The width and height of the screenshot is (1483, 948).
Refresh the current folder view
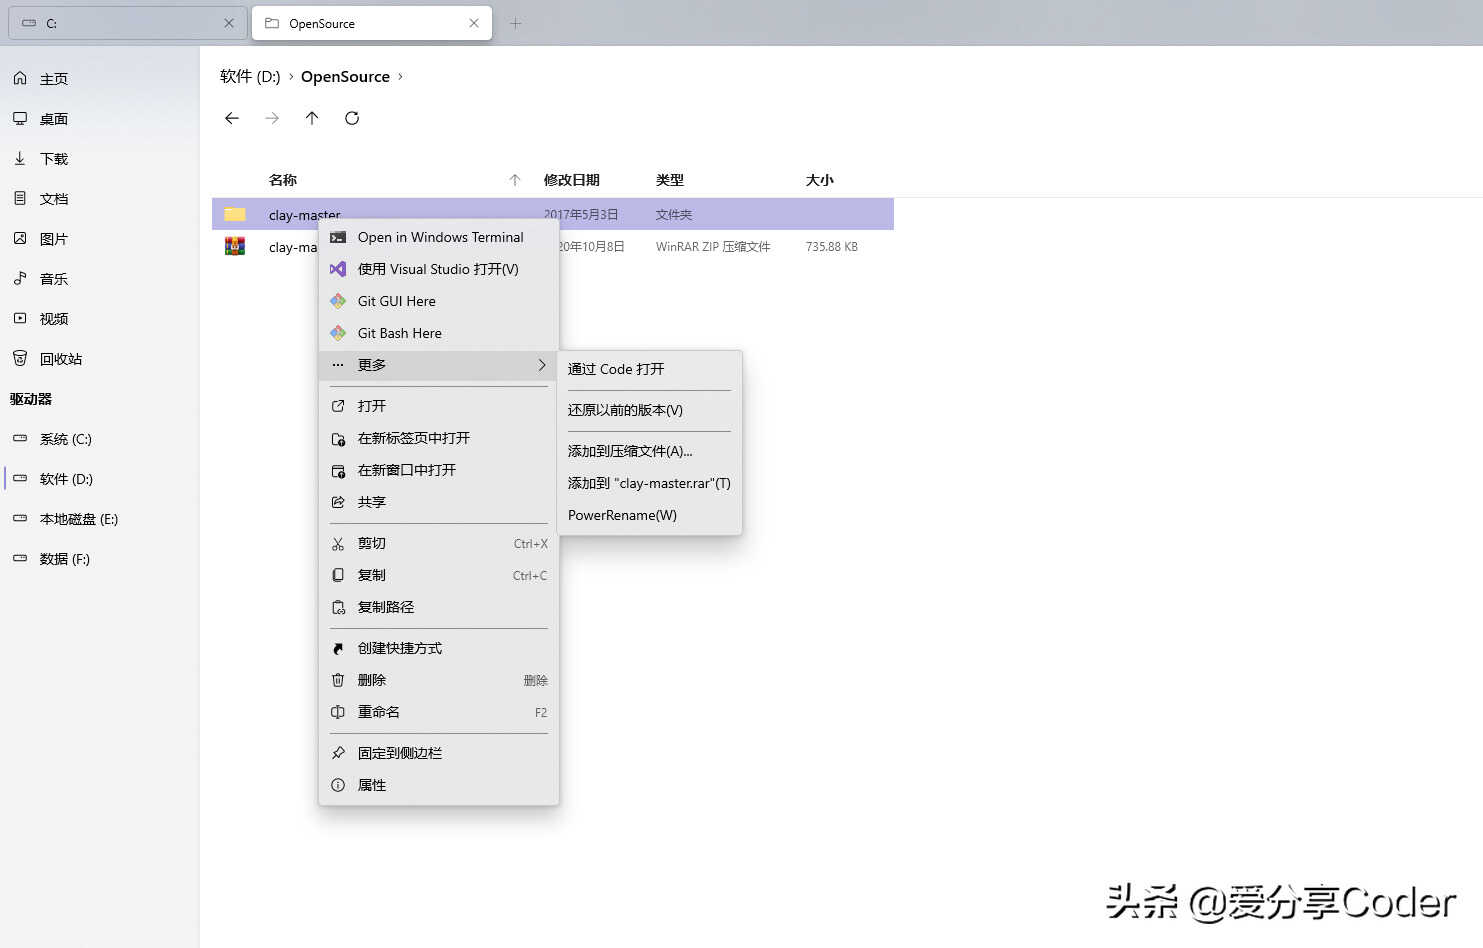coord(352,118)
